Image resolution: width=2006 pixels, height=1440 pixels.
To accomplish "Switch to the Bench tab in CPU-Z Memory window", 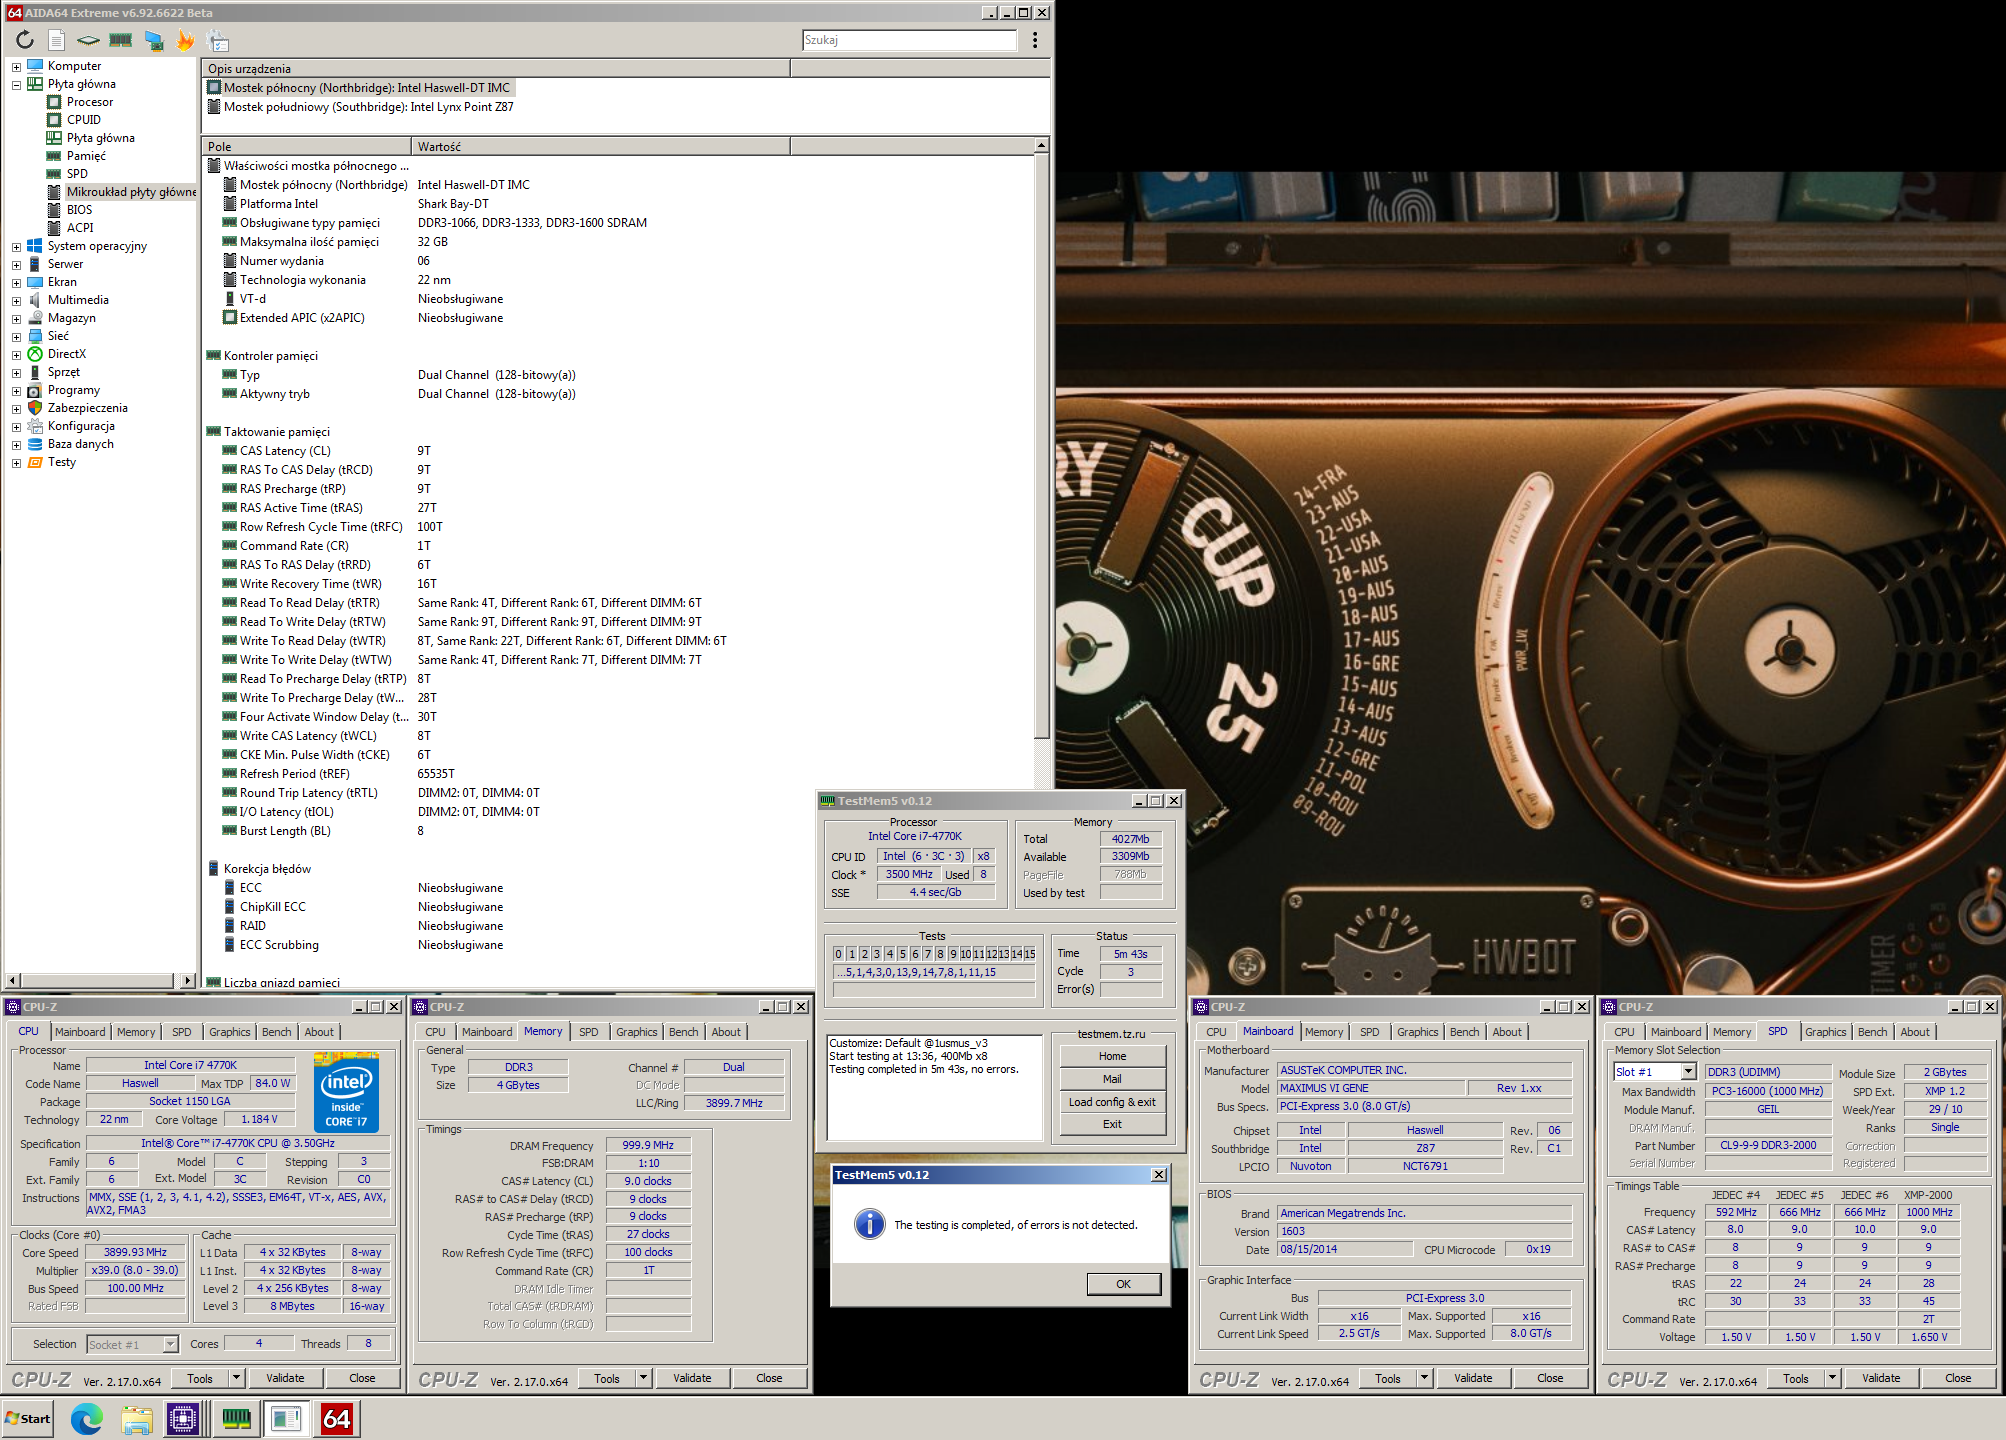I will point(683,1032).
